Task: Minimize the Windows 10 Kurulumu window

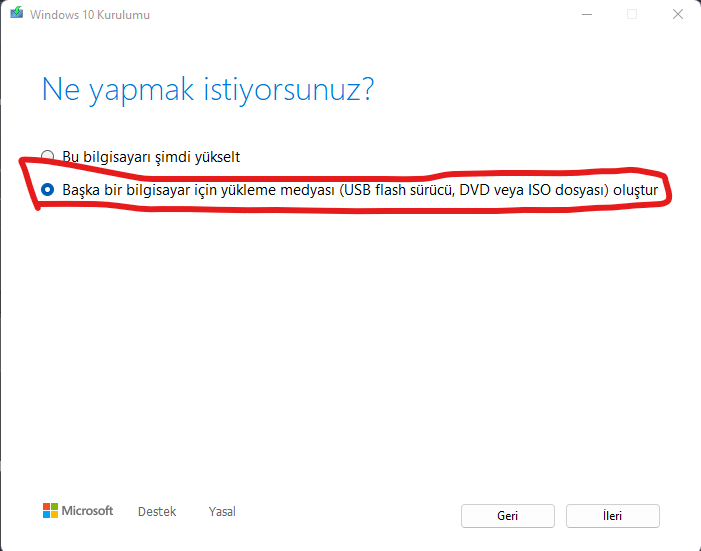Action: point(587,14)
